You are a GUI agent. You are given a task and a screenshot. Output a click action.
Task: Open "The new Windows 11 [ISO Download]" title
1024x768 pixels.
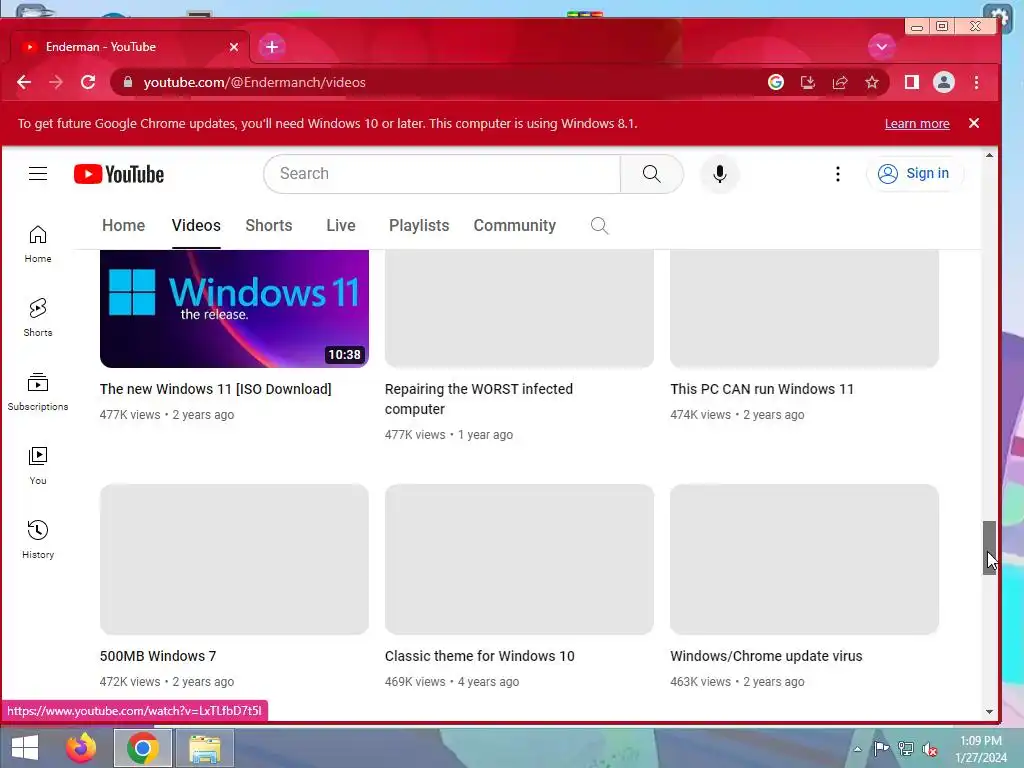pyautogui.click(x=216, y=389)
